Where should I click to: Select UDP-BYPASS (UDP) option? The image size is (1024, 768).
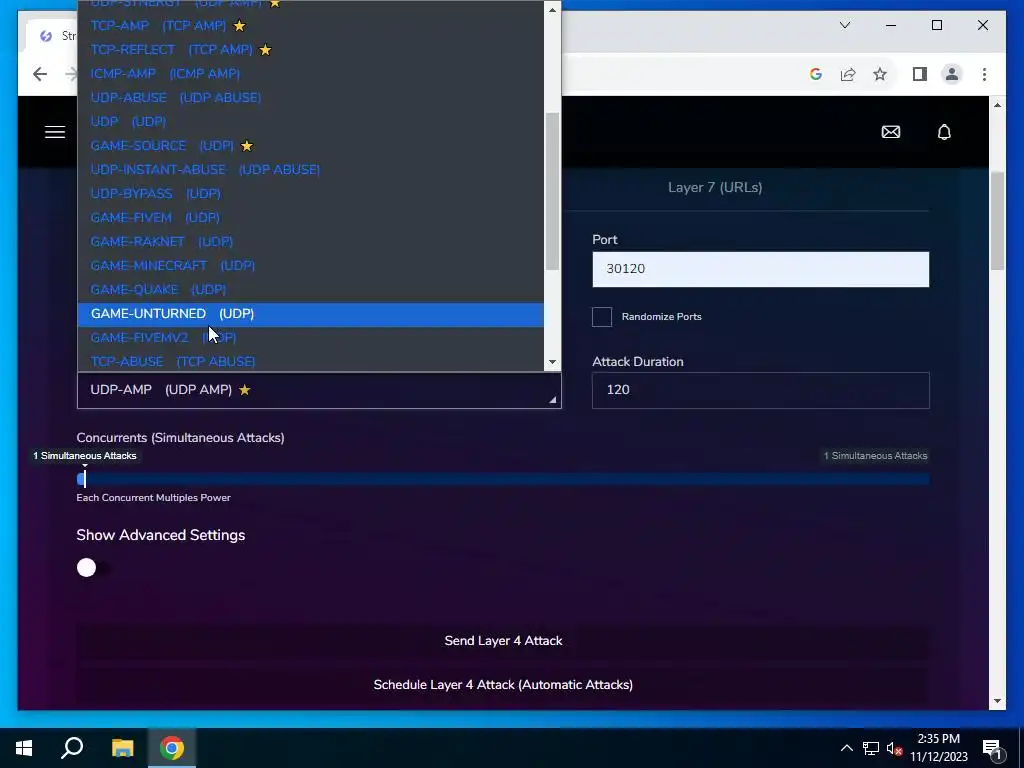click(310, 193)
